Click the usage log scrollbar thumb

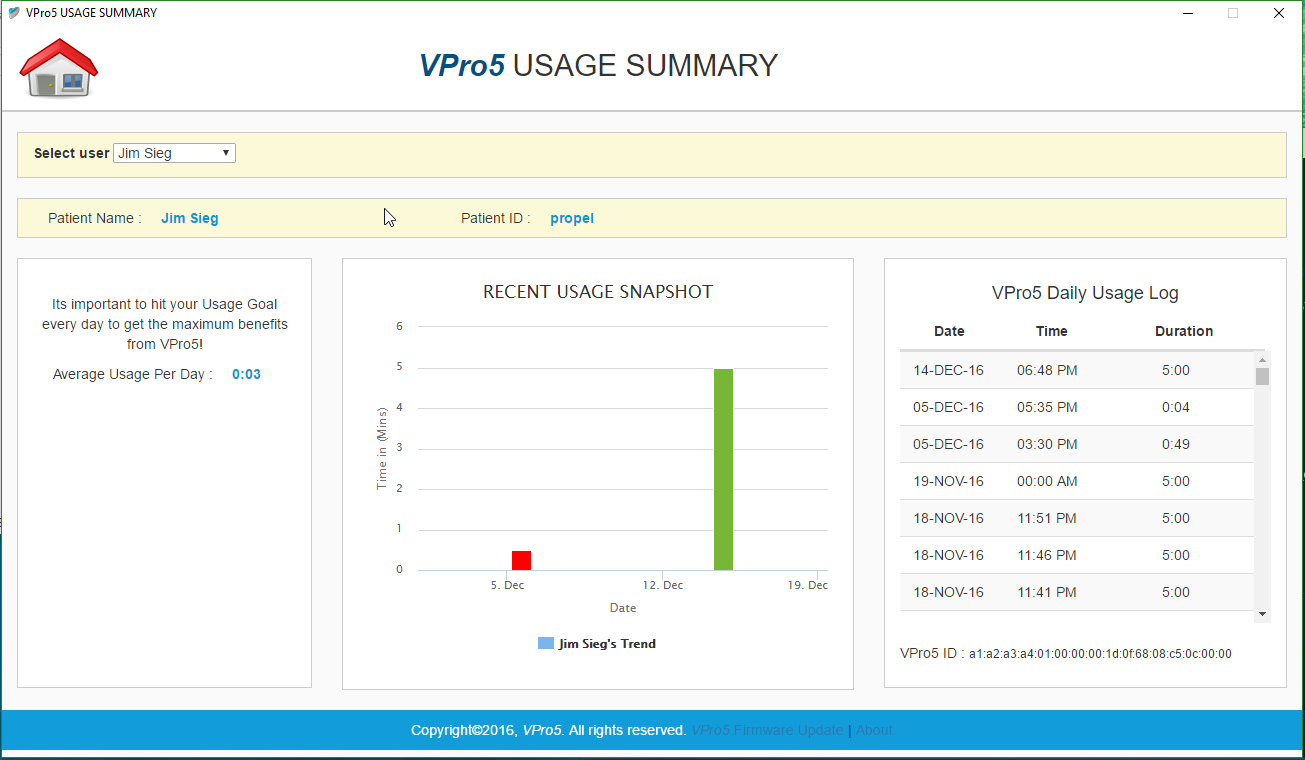coord(1262,377)
